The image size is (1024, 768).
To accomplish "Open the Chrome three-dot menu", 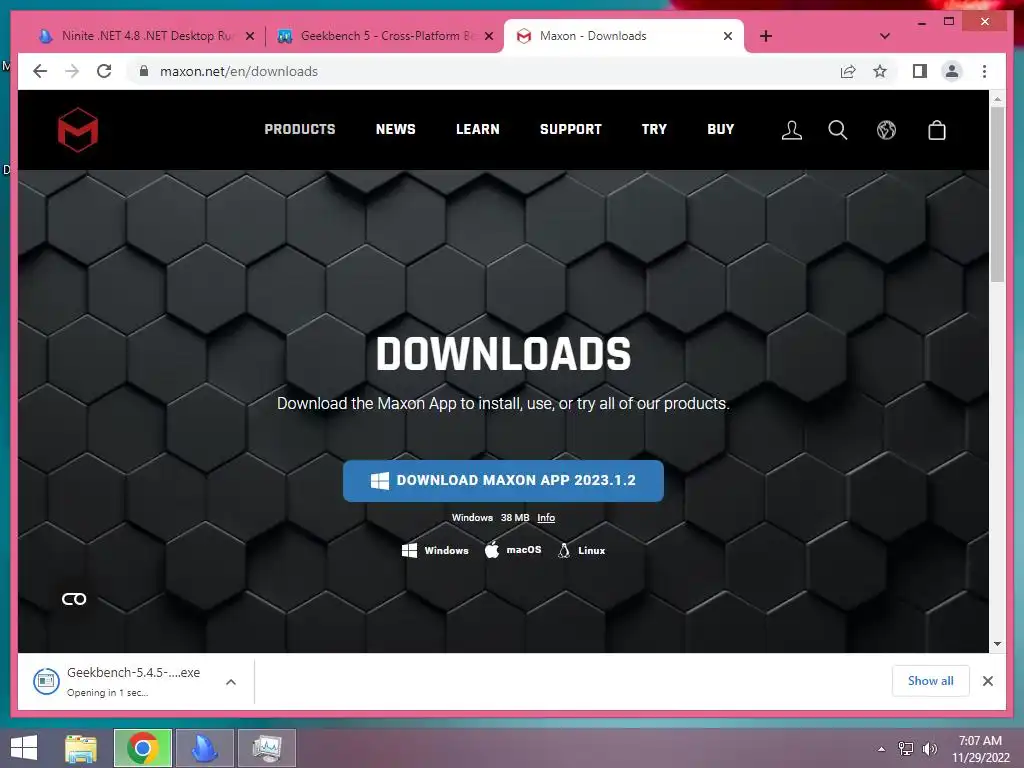I will [984, 71].
